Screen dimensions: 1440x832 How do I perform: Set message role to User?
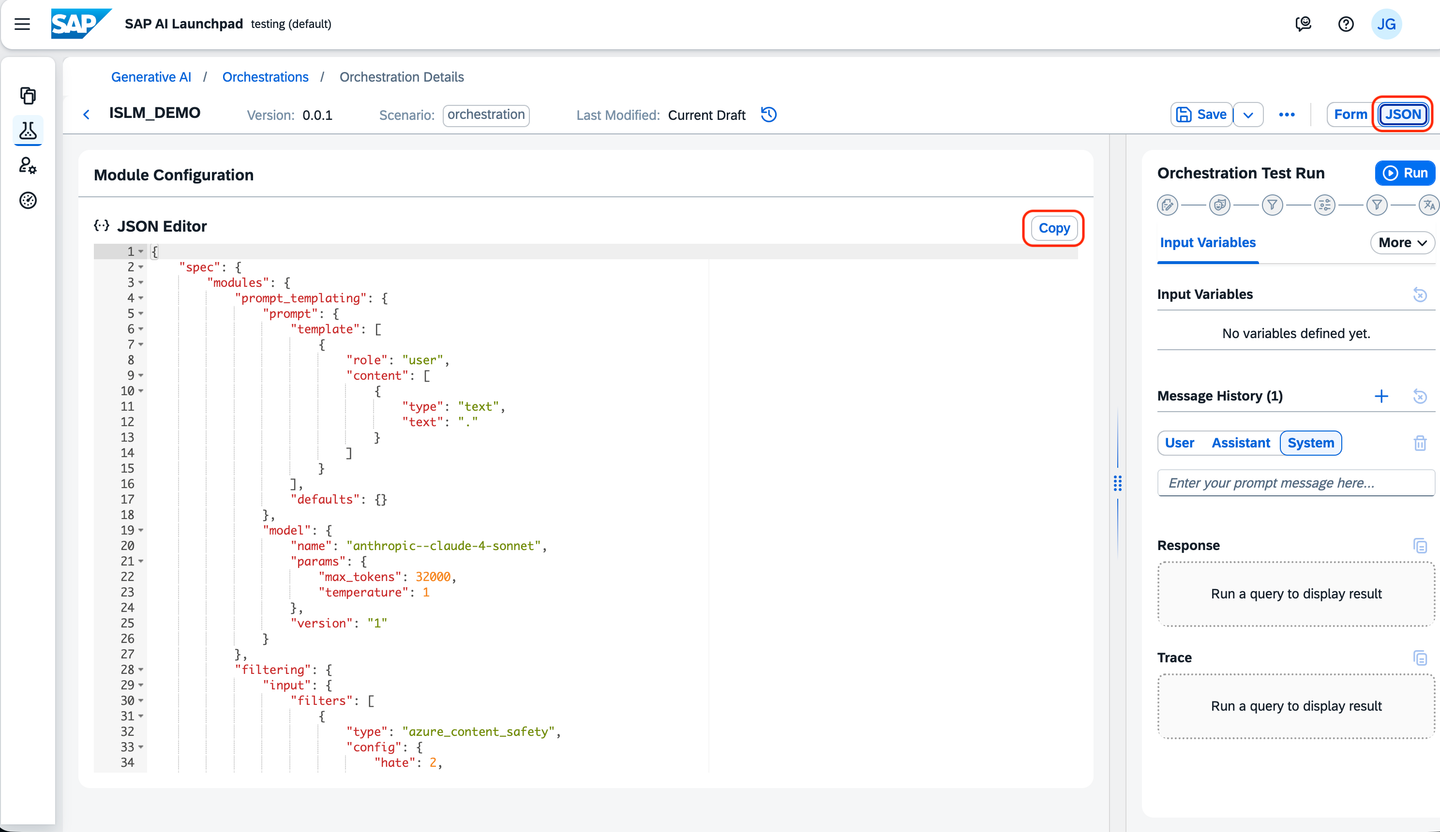[x=1180, y=443]
